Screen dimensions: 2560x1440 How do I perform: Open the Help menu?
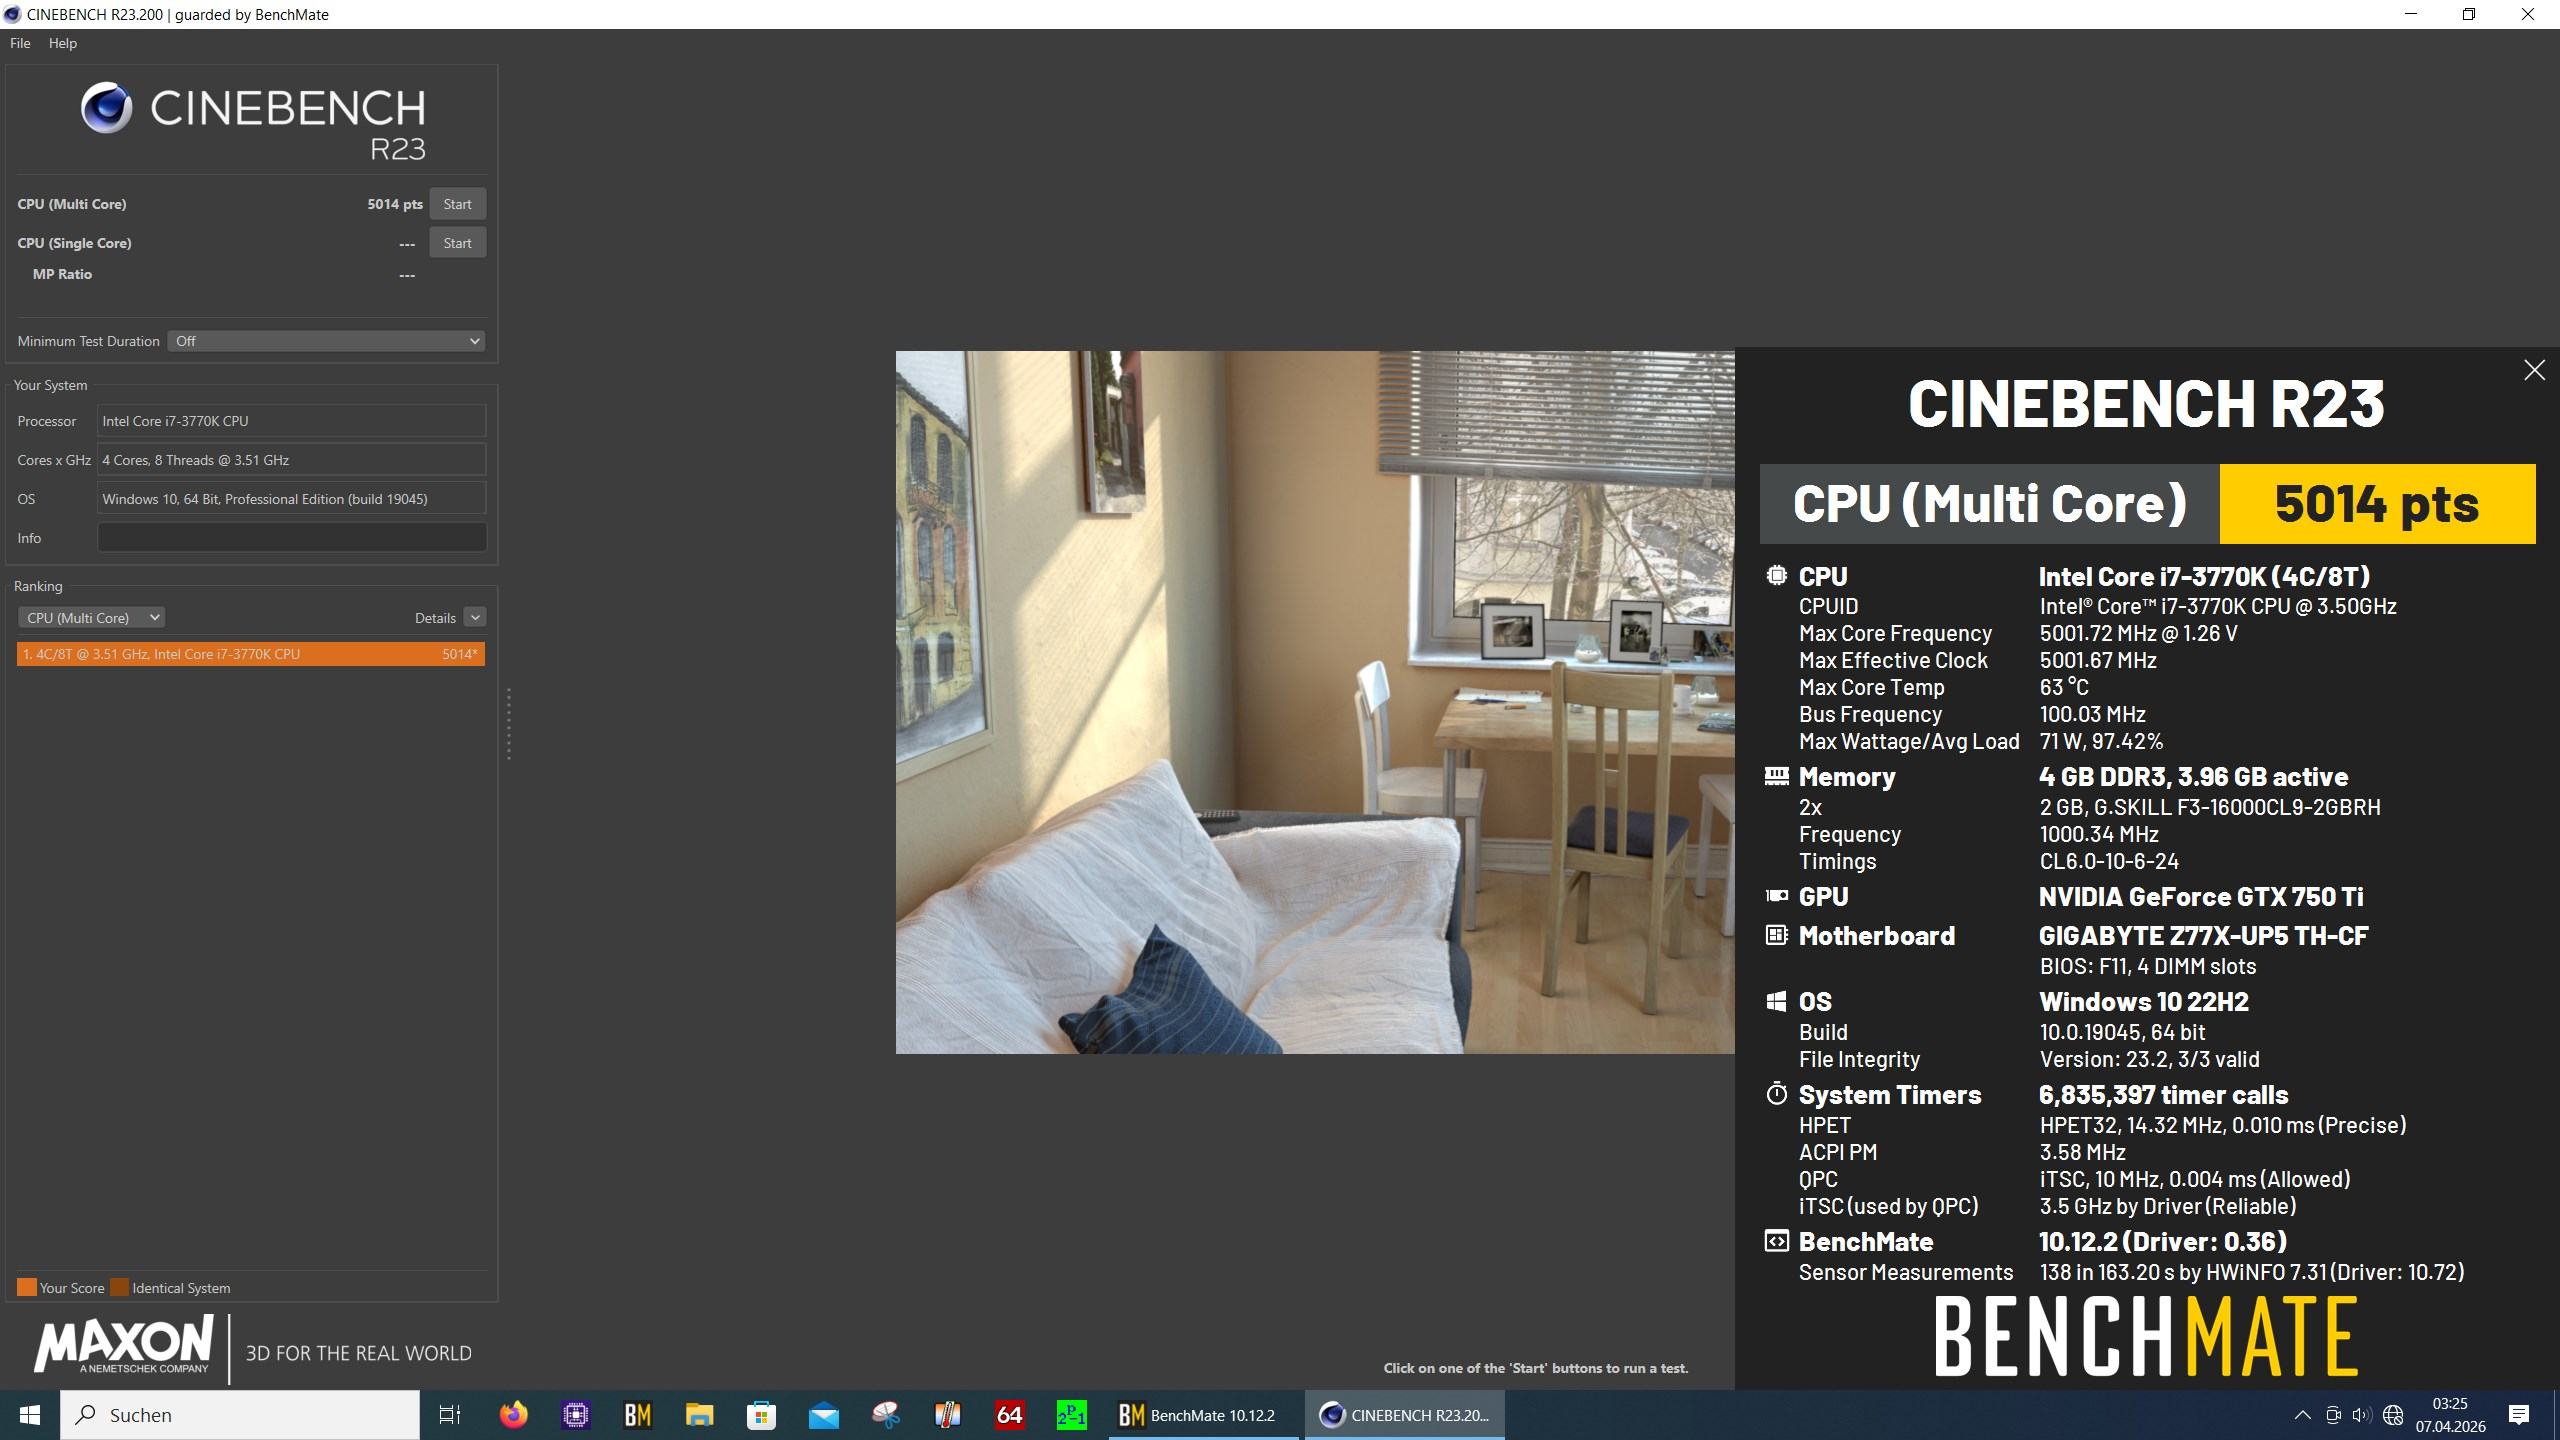pos(63,43)
